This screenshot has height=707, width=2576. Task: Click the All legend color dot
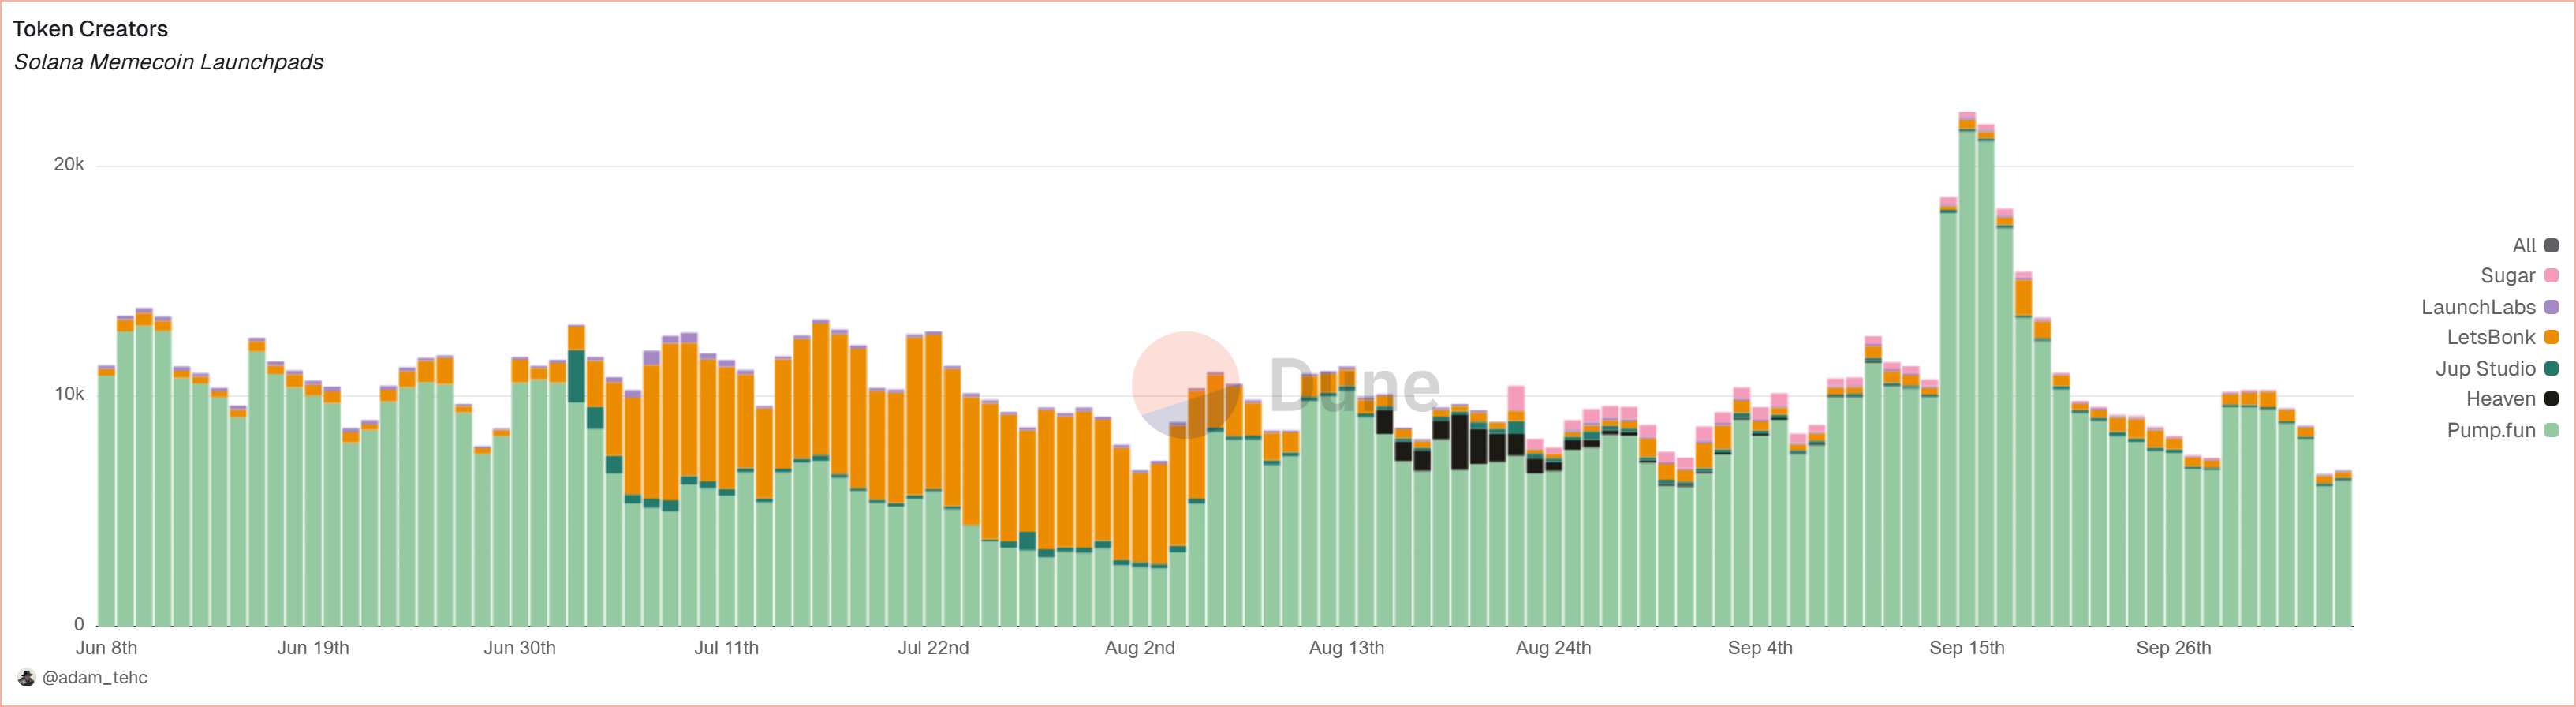[2551, 245]
